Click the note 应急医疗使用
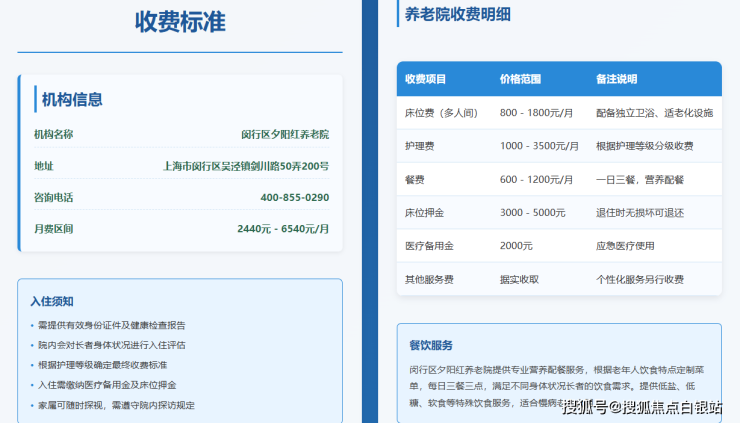Screen dimensions: 740x423 625,246
